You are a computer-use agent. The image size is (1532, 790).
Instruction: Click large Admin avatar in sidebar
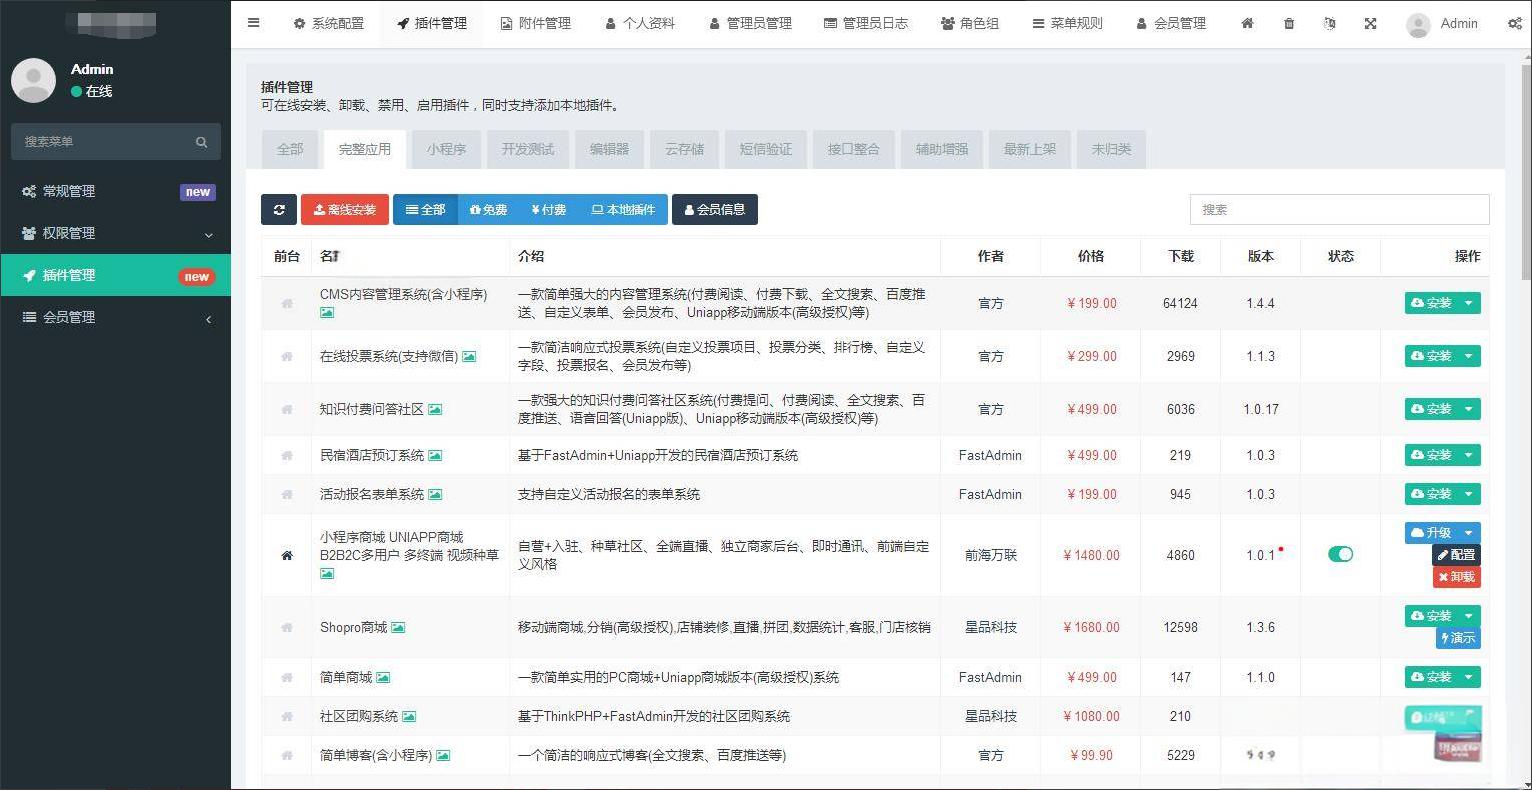tap(33, 80)
